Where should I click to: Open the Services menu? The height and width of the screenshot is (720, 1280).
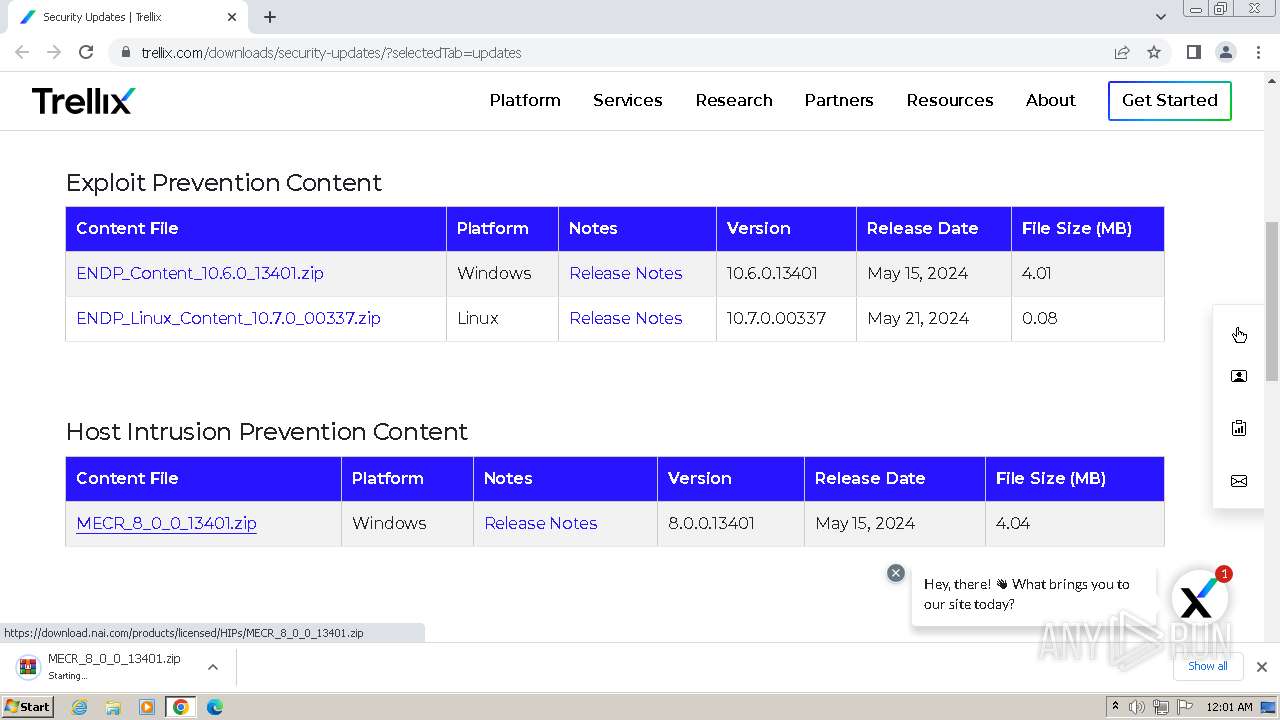point(628,100)
